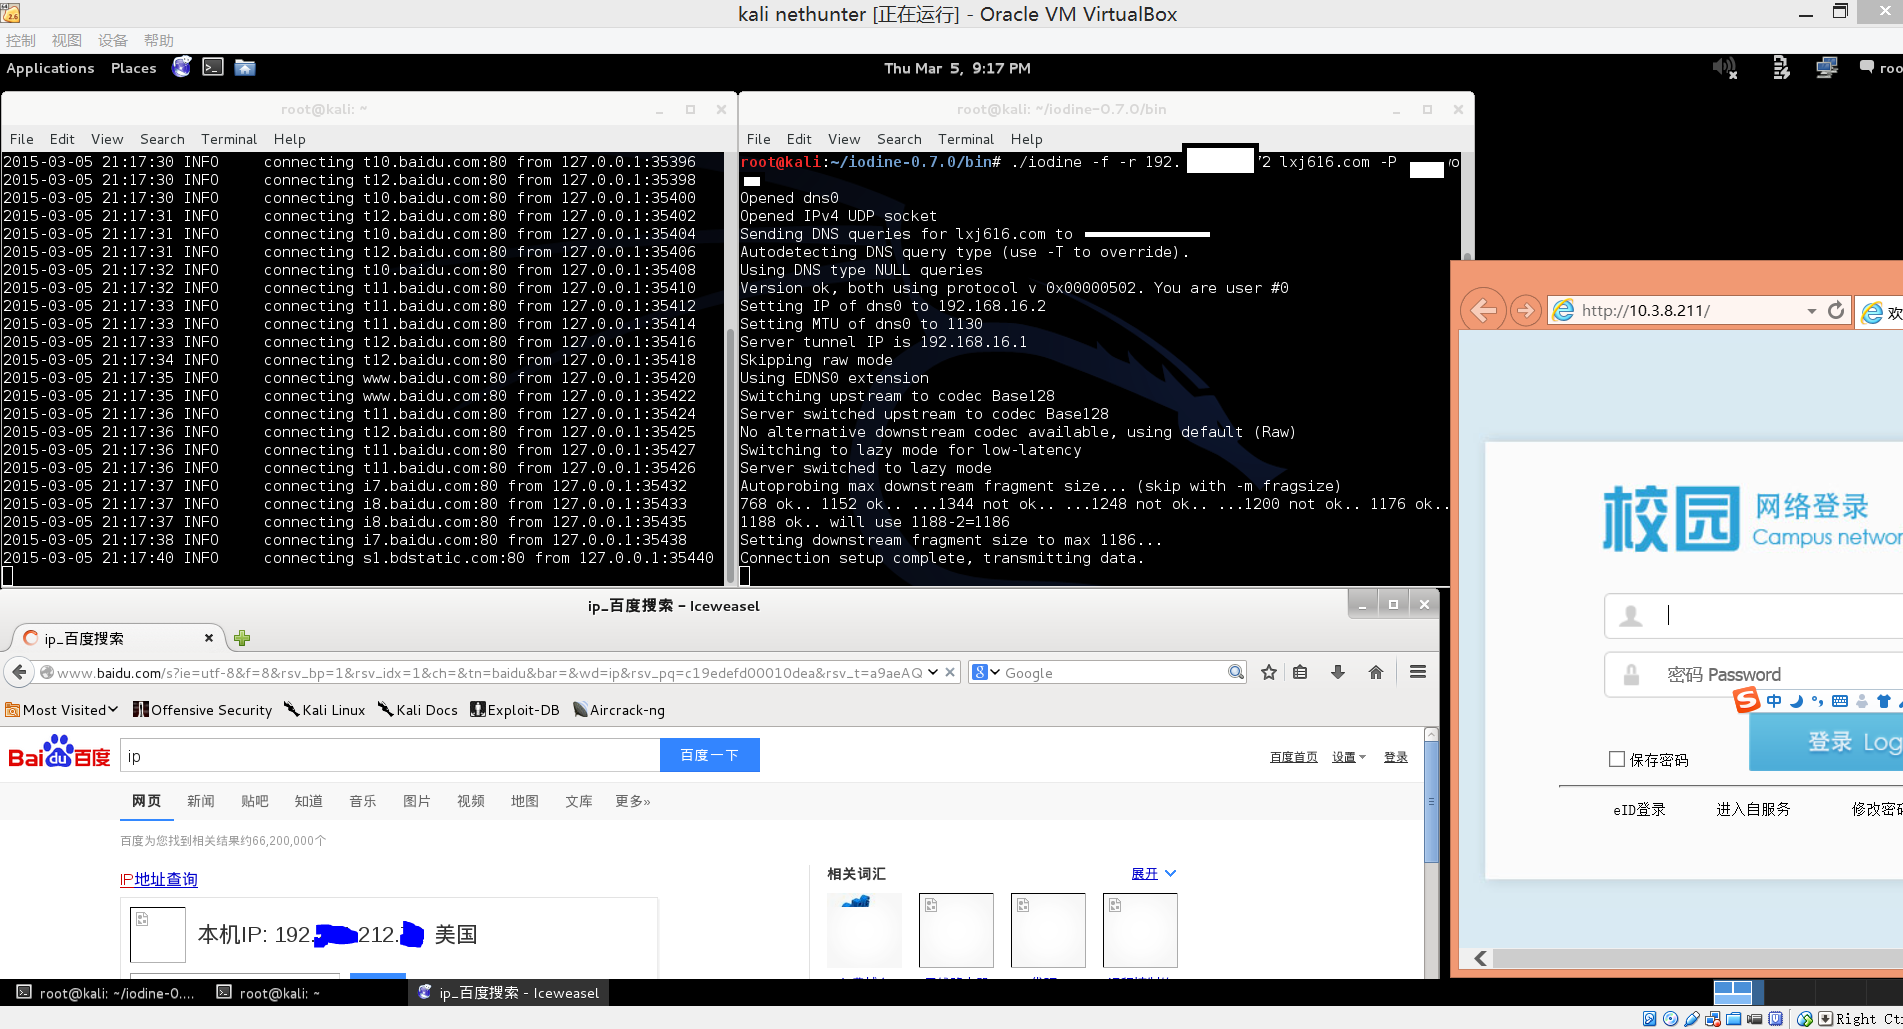The height and width of the screenshot is (1029, 1903).
Task: Open the VirtualBox 视图 menu
Action: [x=67, y=40]
